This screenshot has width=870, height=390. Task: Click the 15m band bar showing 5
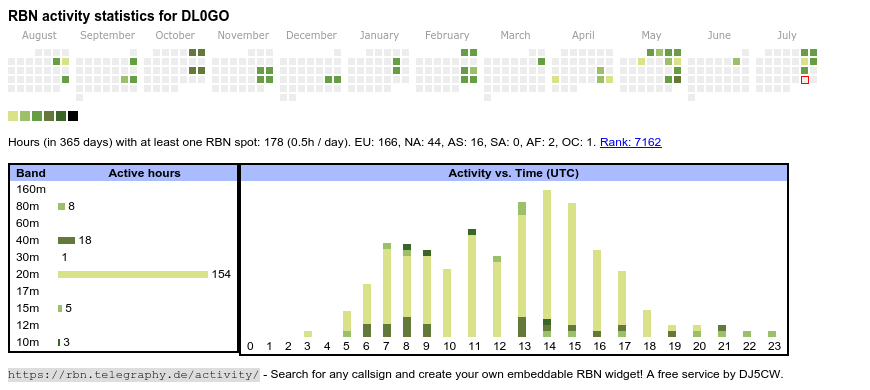[60, 308]
